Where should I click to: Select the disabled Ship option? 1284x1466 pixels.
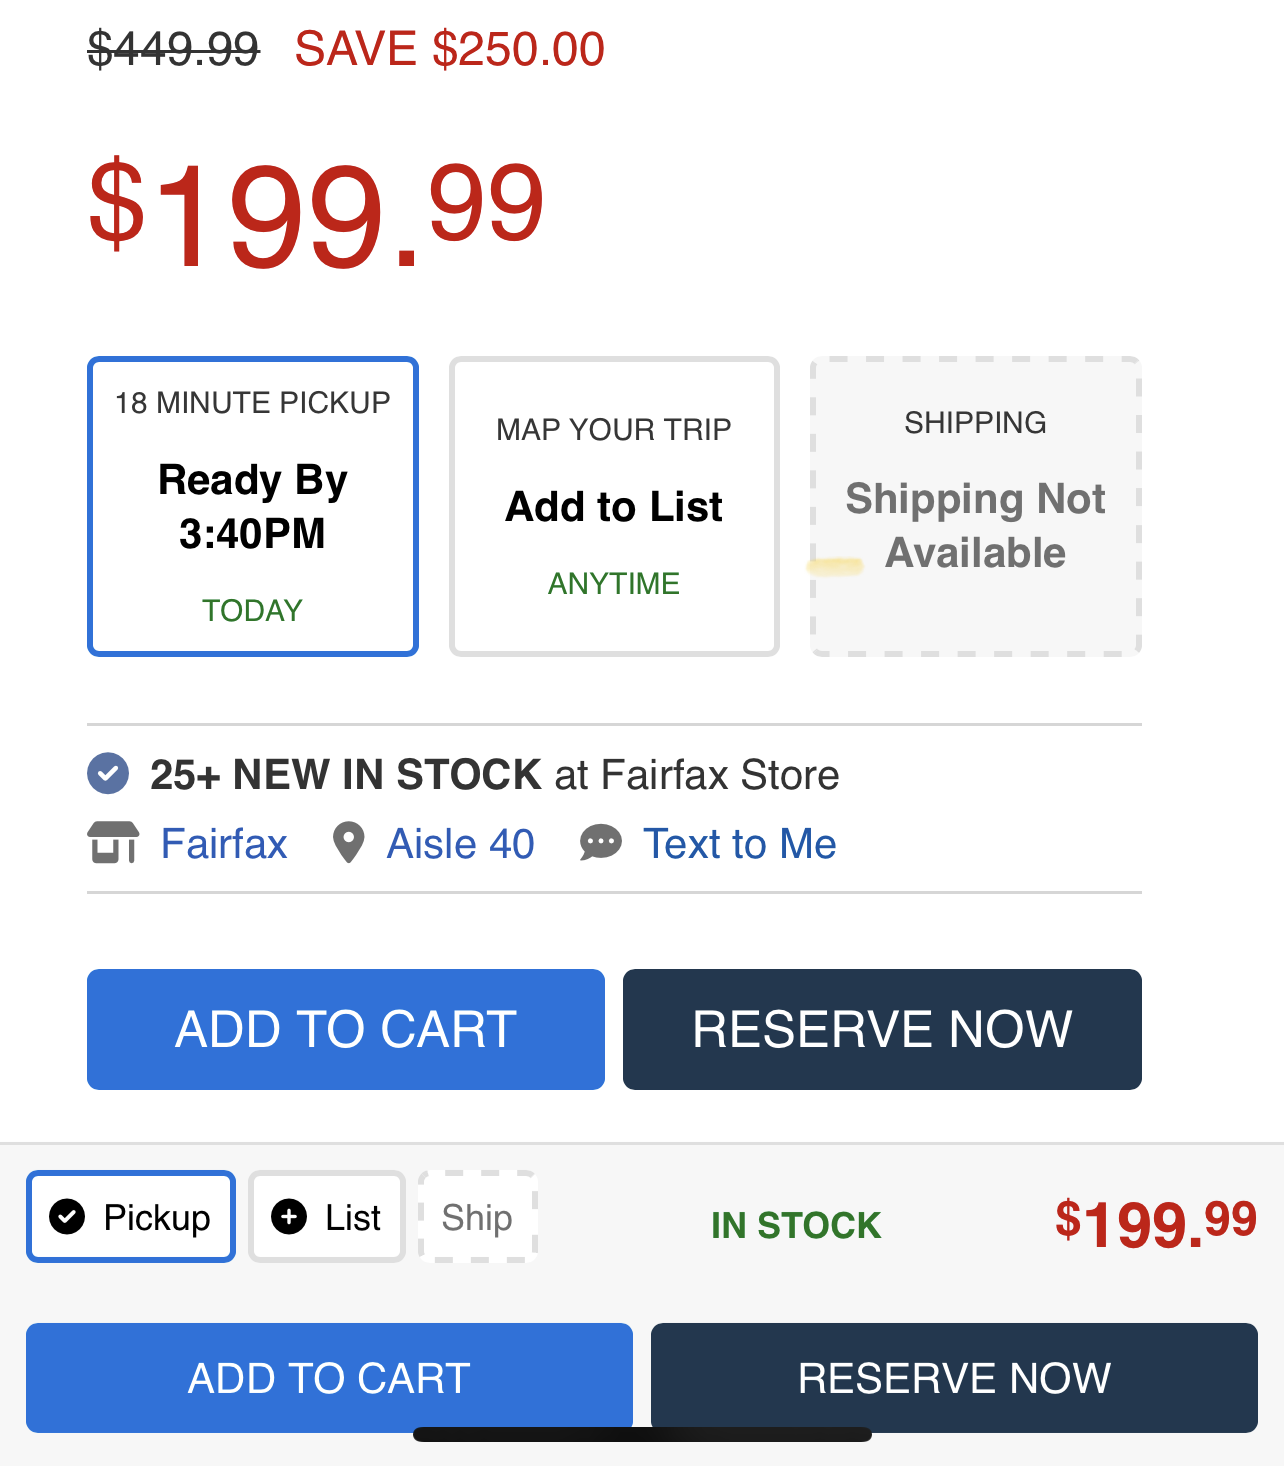pyautogui.click(x=477, y=1216)
